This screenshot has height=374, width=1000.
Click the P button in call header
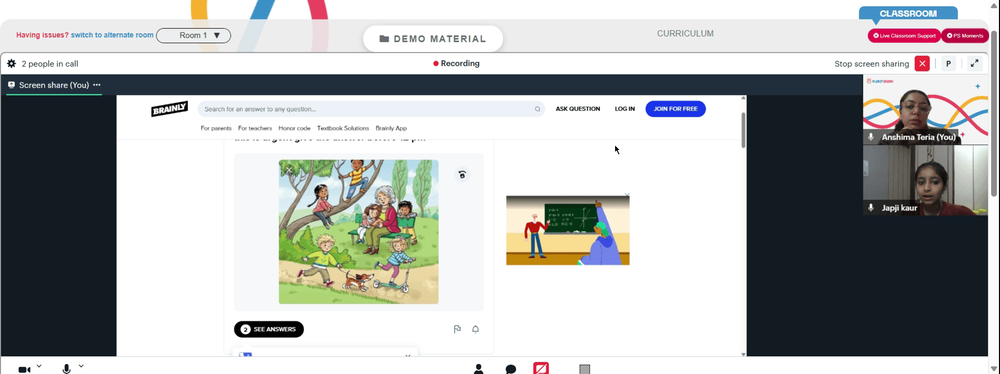(x=948, y=64)
